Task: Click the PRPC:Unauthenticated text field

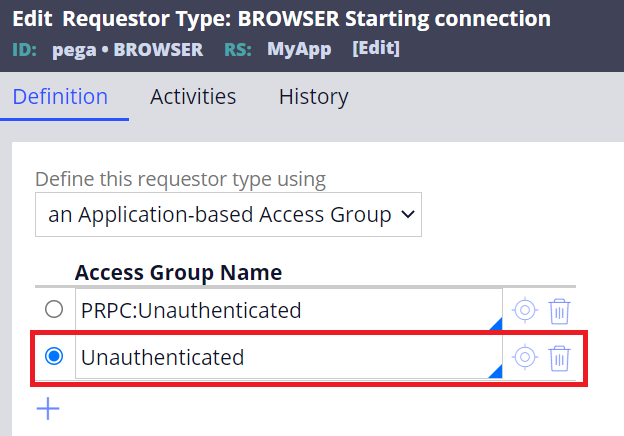Action: (289, 310)
